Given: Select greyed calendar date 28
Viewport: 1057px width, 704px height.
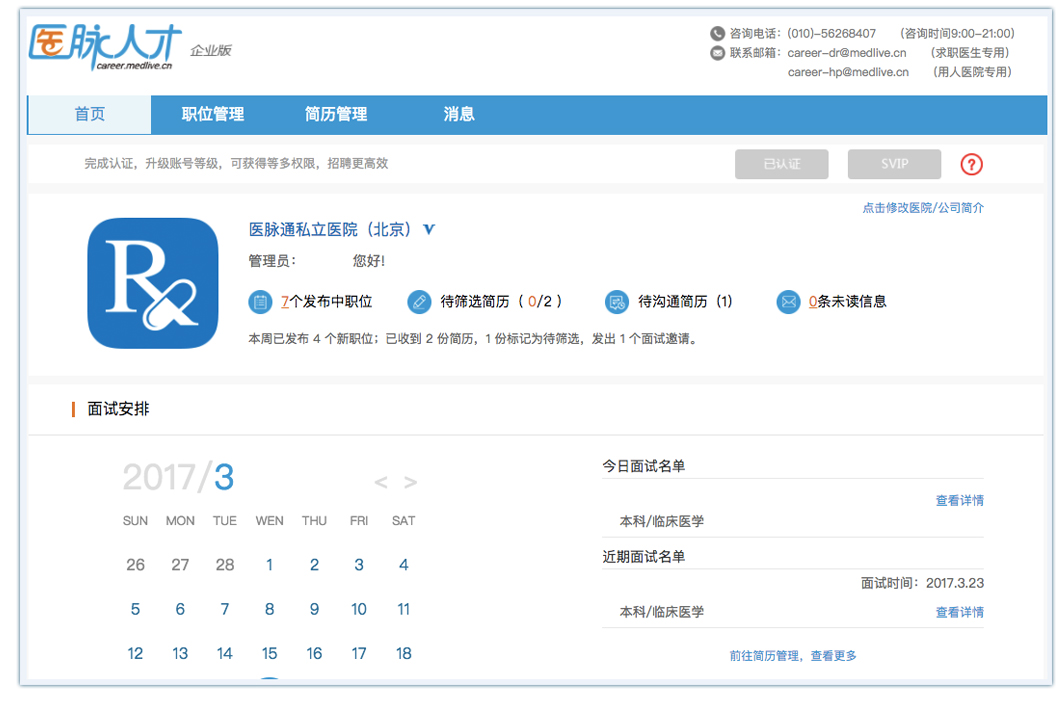Looking at the screenshot, I should click(224, 565).
